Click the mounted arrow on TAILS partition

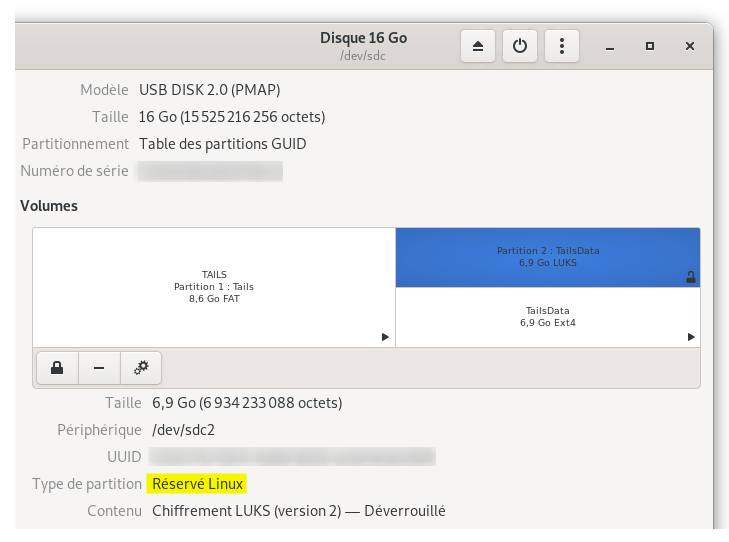tap(385, 337)
